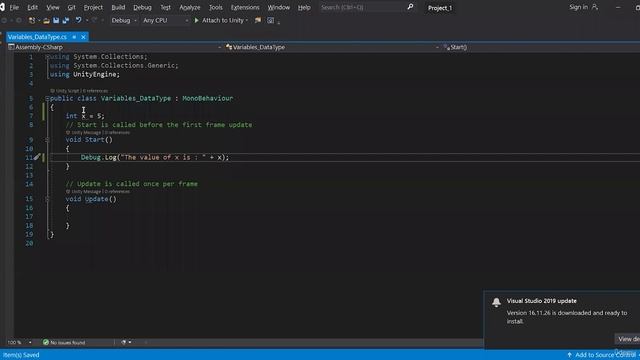Open the Any CPU platform dropdown
The width and height of the screenshot is (640, 360).
[165, 20]
